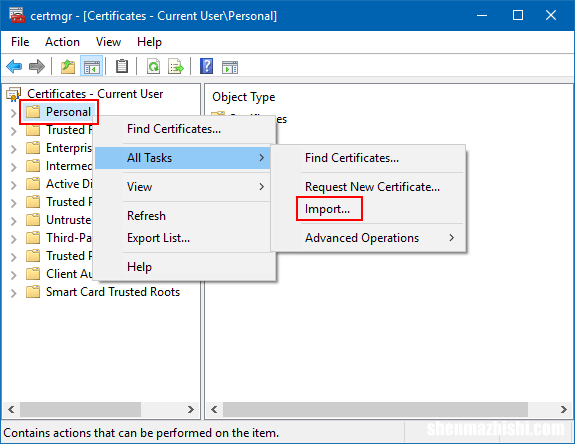Toggle Show/Hide Action Pane icon
The width and height of the screenshot is (575, 444).
click(230, 67)
